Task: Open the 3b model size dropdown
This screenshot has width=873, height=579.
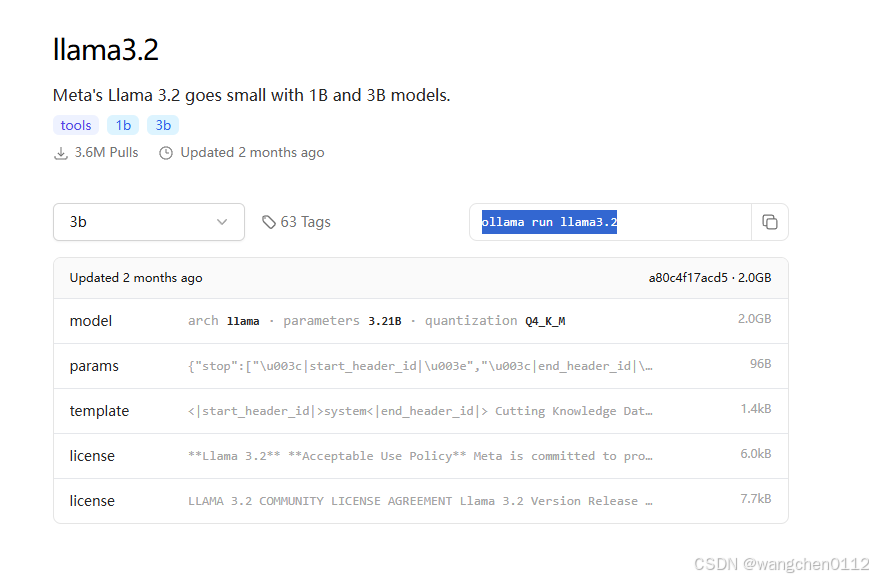Action: pyautogui.click(x=149, y=222)
